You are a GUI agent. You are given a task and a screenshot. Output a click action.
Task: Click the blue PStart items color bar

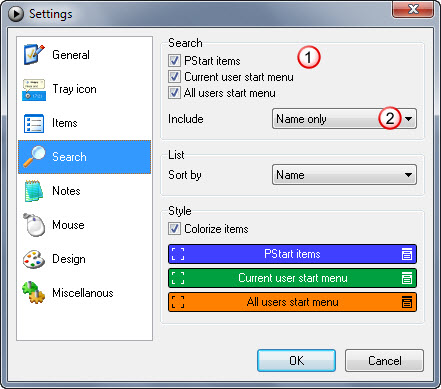click(292, 254)
